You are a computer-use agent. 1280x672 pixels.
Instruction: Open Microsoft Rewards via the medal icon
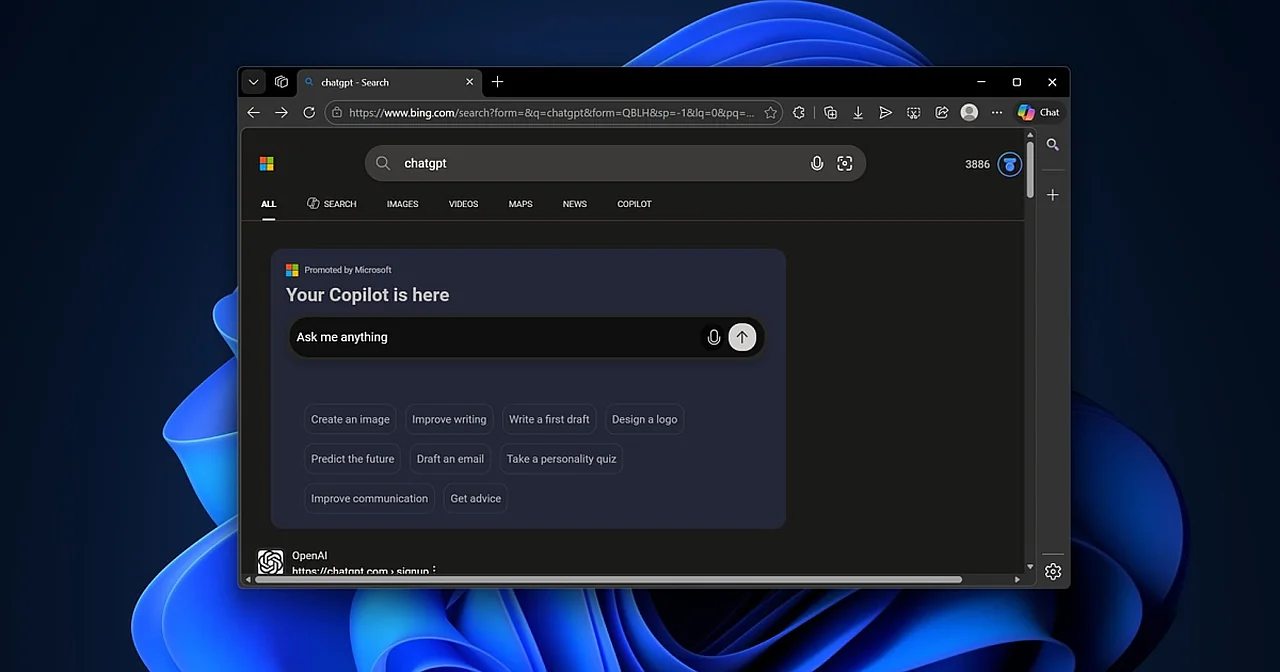[1009, 164]
